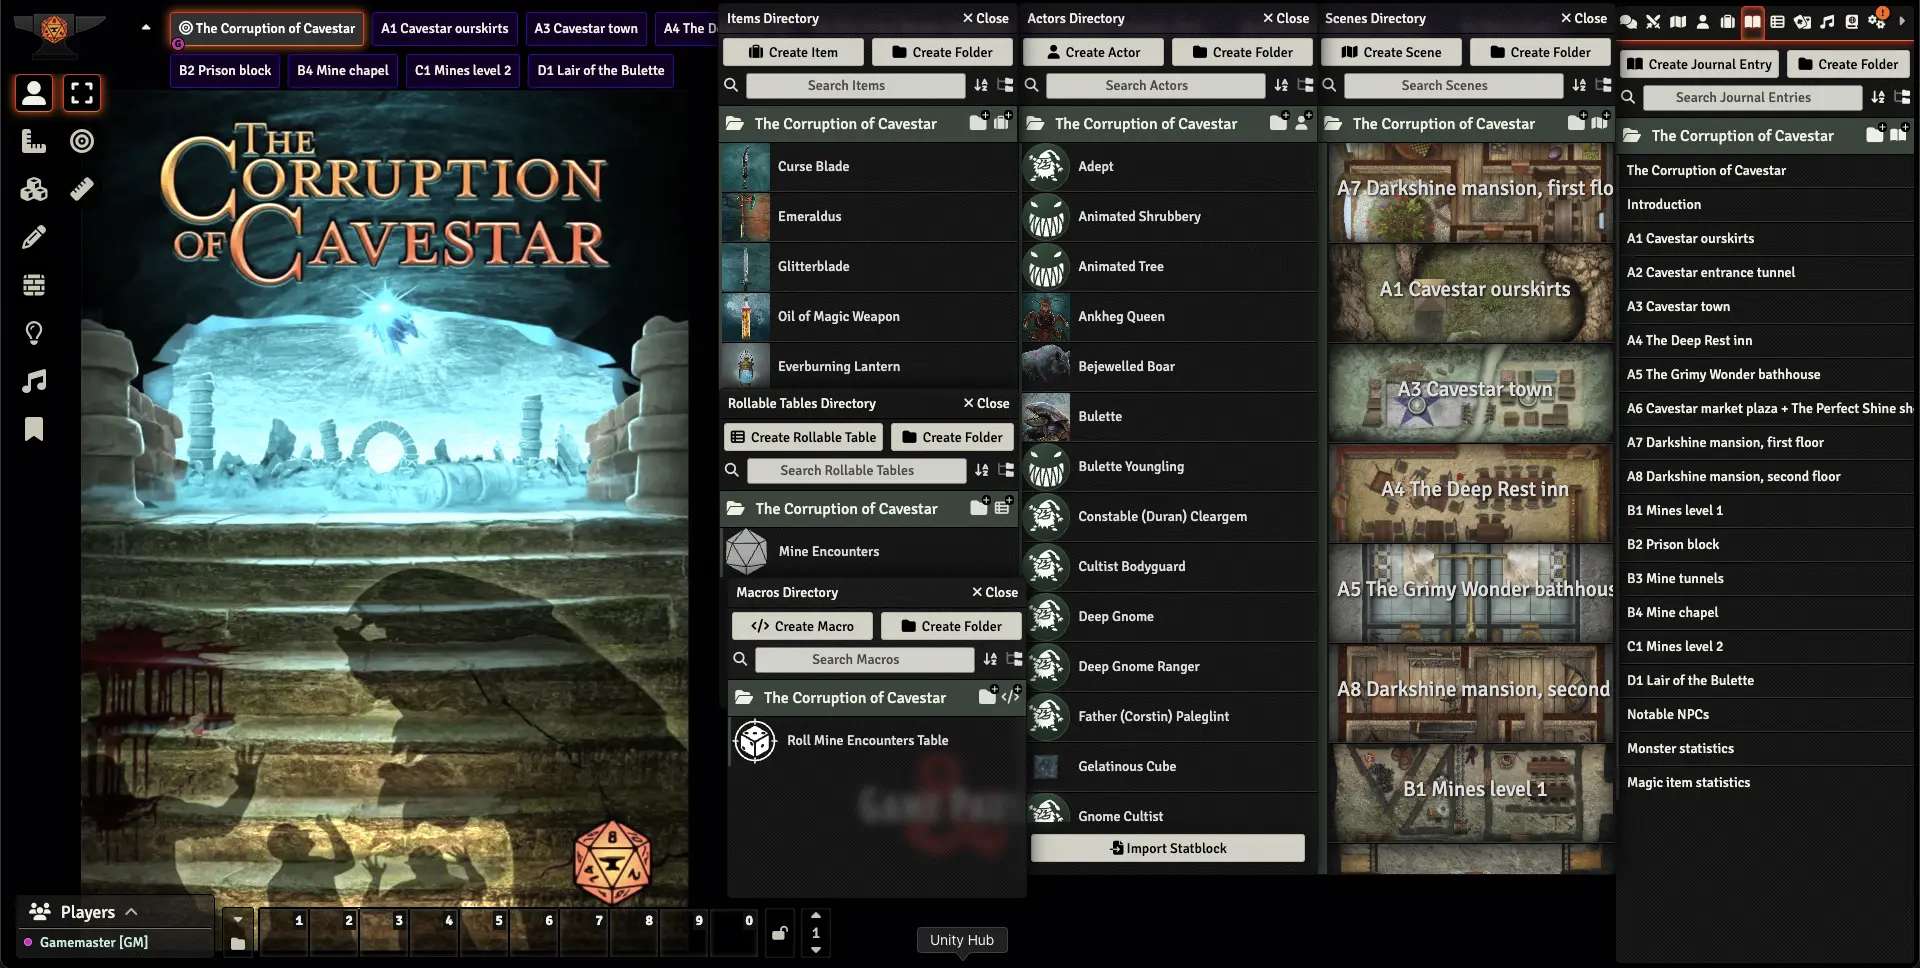Add new macro in Cavestar folder
The height and width of the screenshot is (968, 1920).
[x=1010, y=696]
